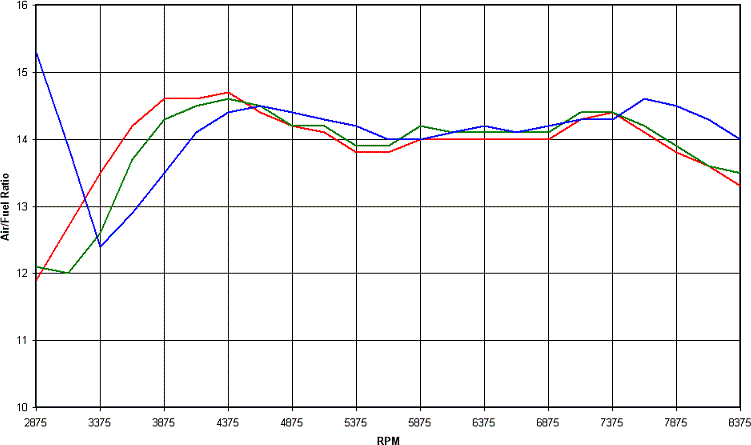Select the blue line's lowest dip at 3375 RPM

tap(100, 246)
